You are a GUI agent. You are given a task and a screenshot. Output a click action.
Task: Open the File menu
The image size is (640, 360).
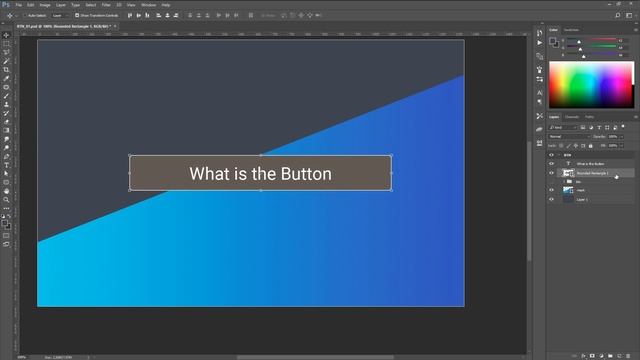pos(18,5)
